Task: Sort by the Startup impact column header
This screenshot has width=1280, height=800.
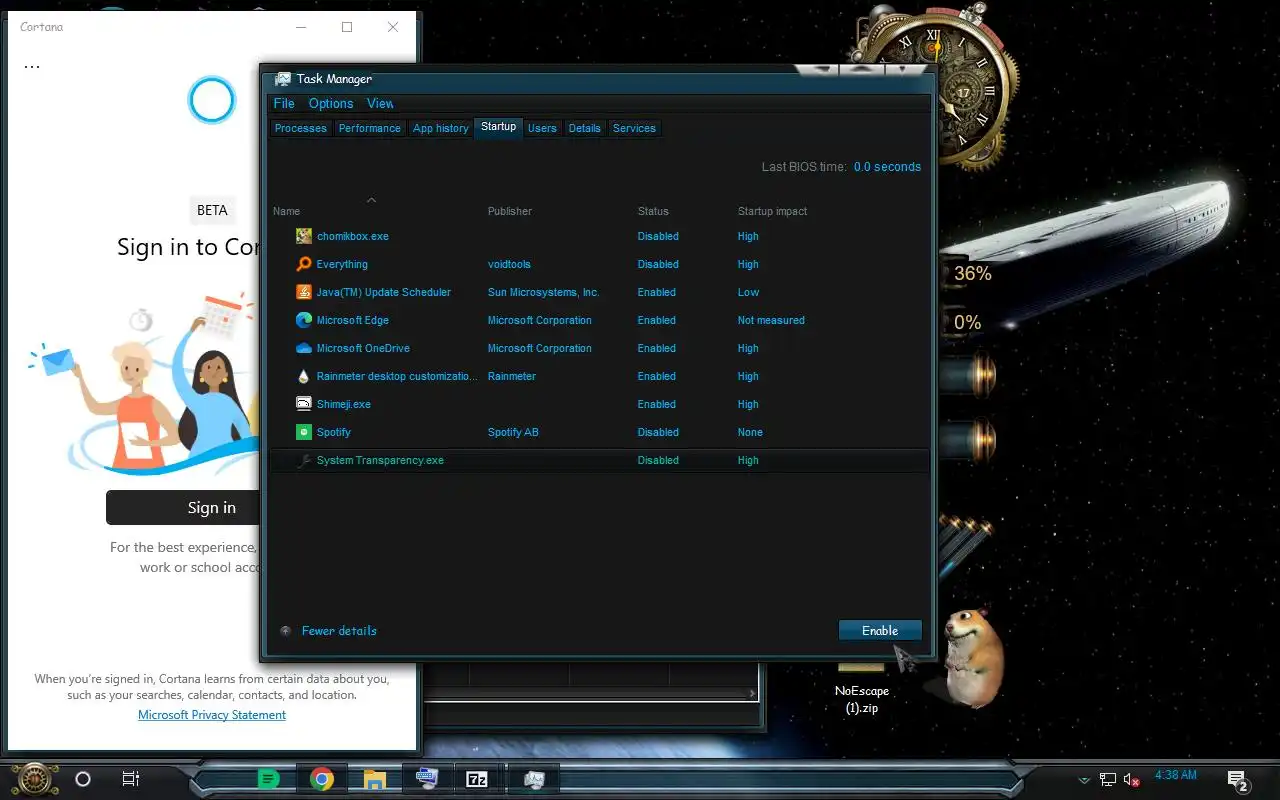Action: click(x=772, y=211)
